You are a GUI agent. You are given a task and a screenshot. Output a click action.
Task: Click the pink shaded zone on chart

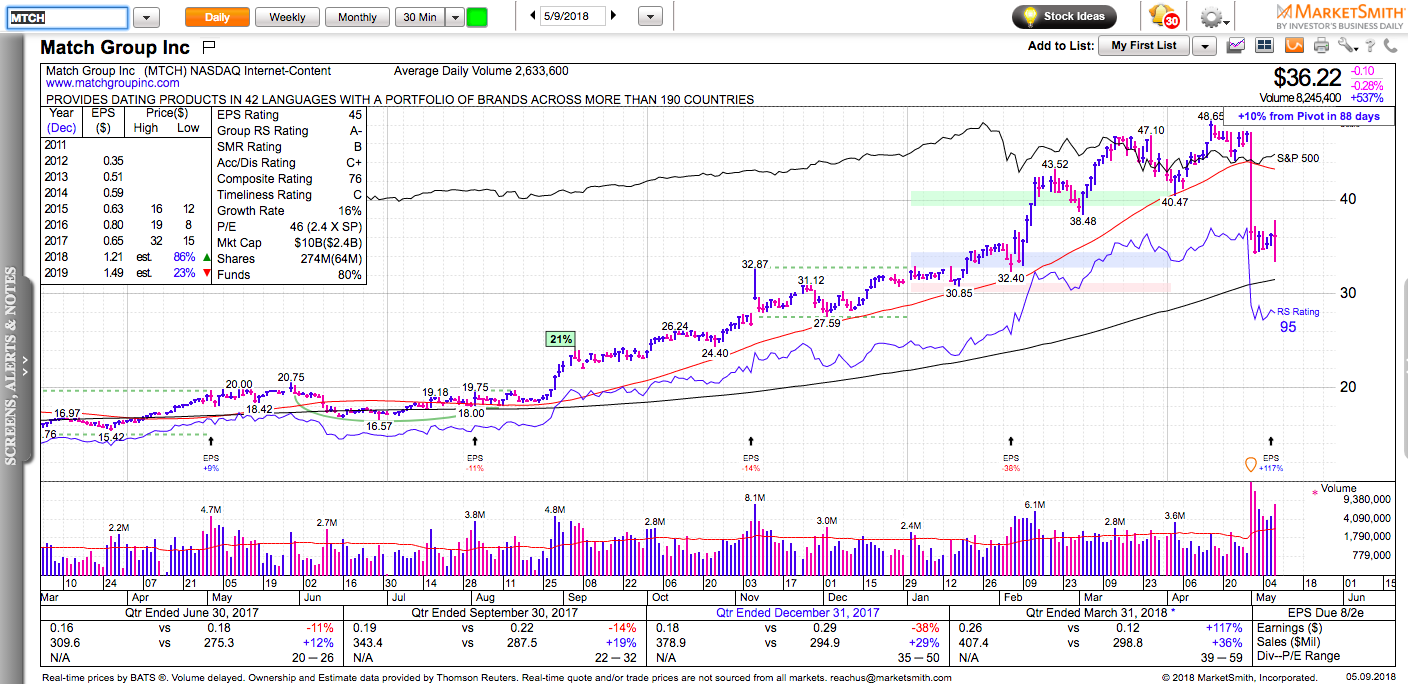pos(1040,288)
